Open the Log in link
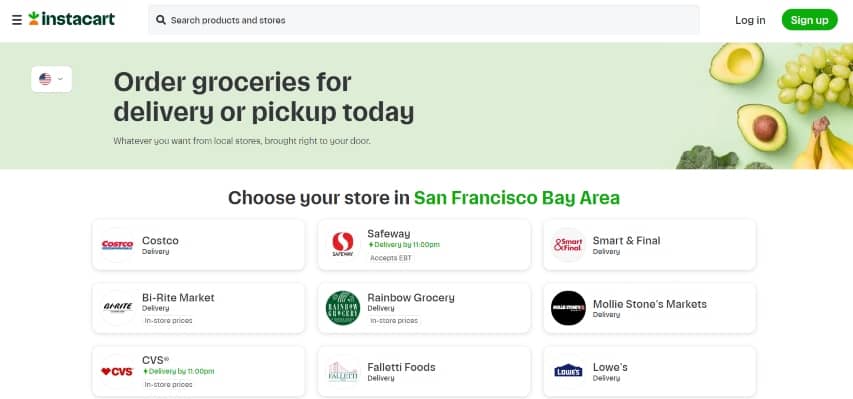Screen dimensions: 853x399 click(750, 20)
